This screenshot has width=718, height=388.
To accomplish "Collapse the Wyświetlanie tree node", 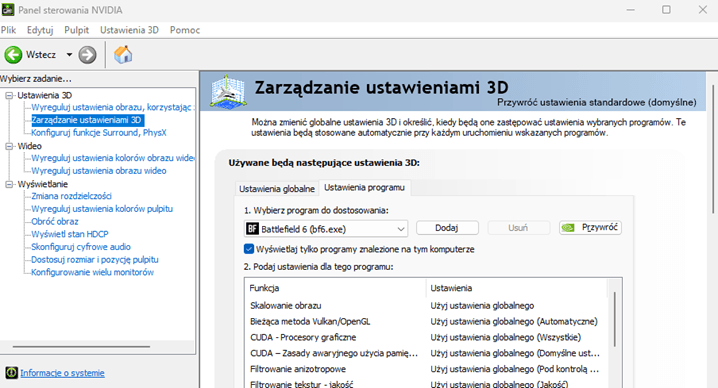I will click(x=9, y=184).
